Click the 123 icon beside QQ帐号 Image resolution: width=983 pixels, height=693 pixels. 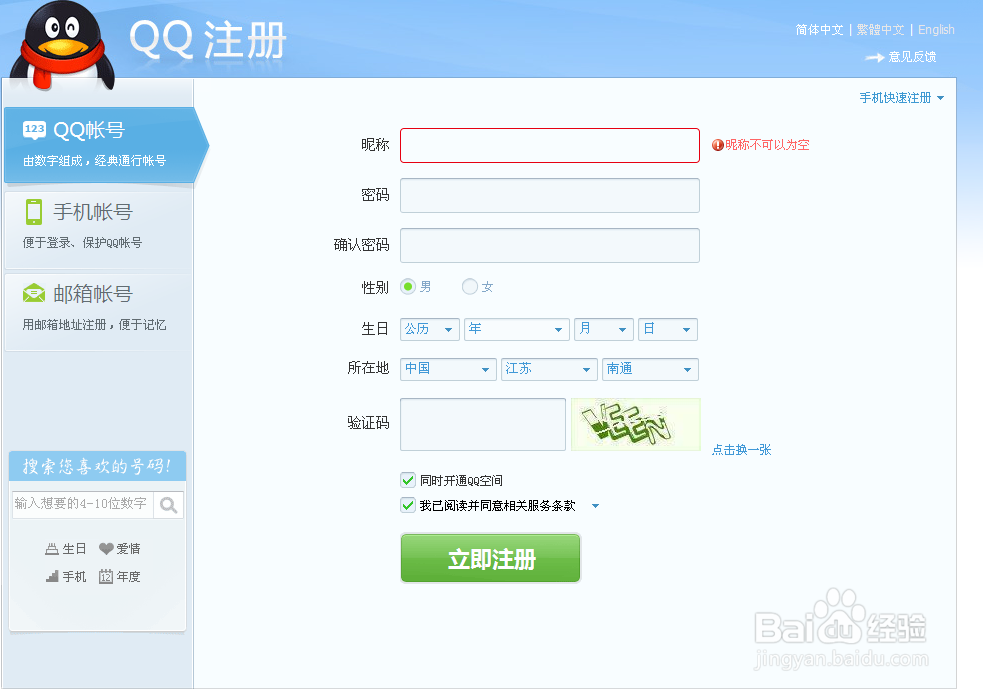click(x=34, y=130)
